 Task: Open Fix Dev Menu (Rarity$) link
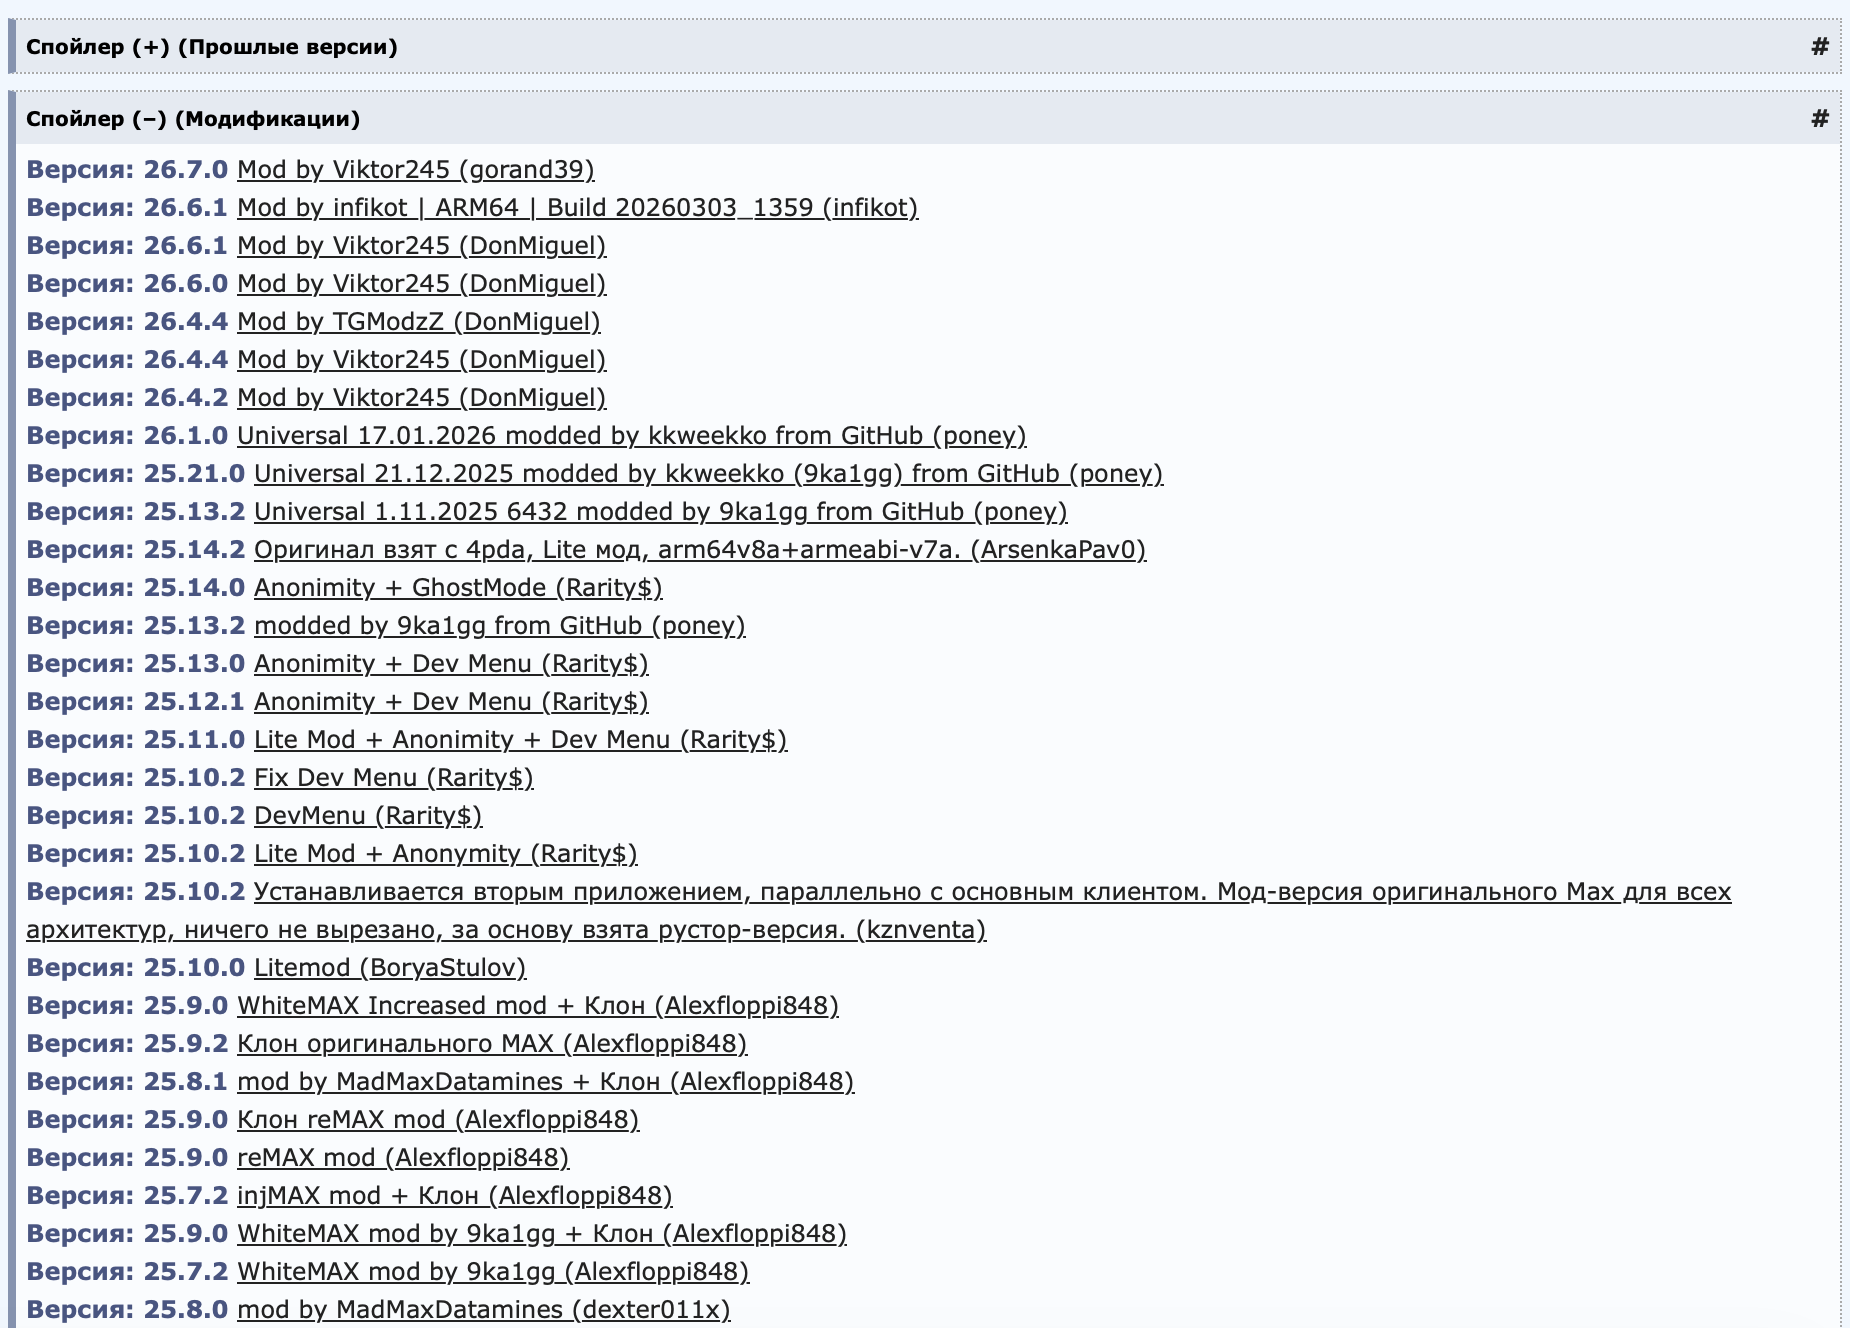393,778
